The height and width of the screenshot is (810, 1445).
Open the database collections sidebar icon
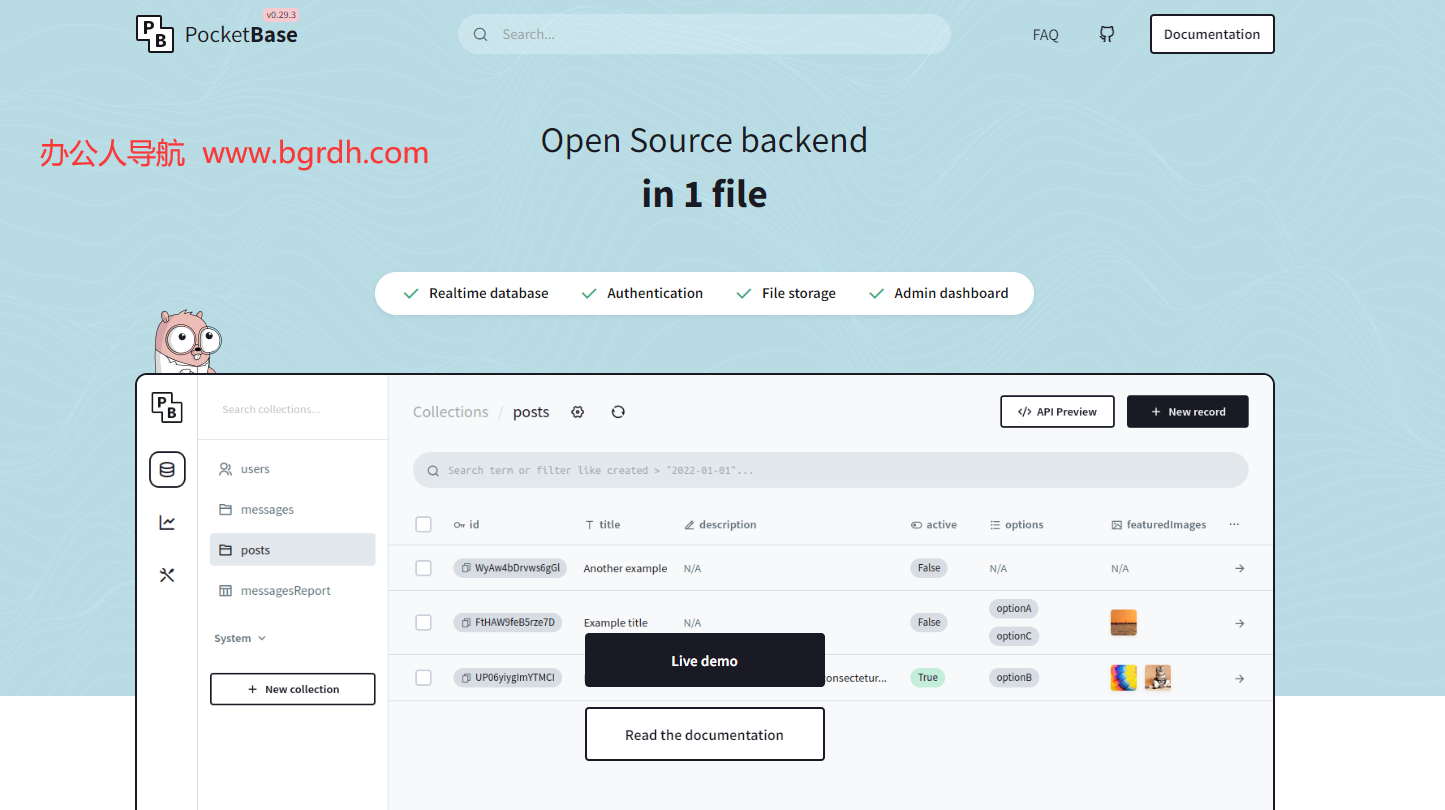pyautogui.click(x=167, y=469)
